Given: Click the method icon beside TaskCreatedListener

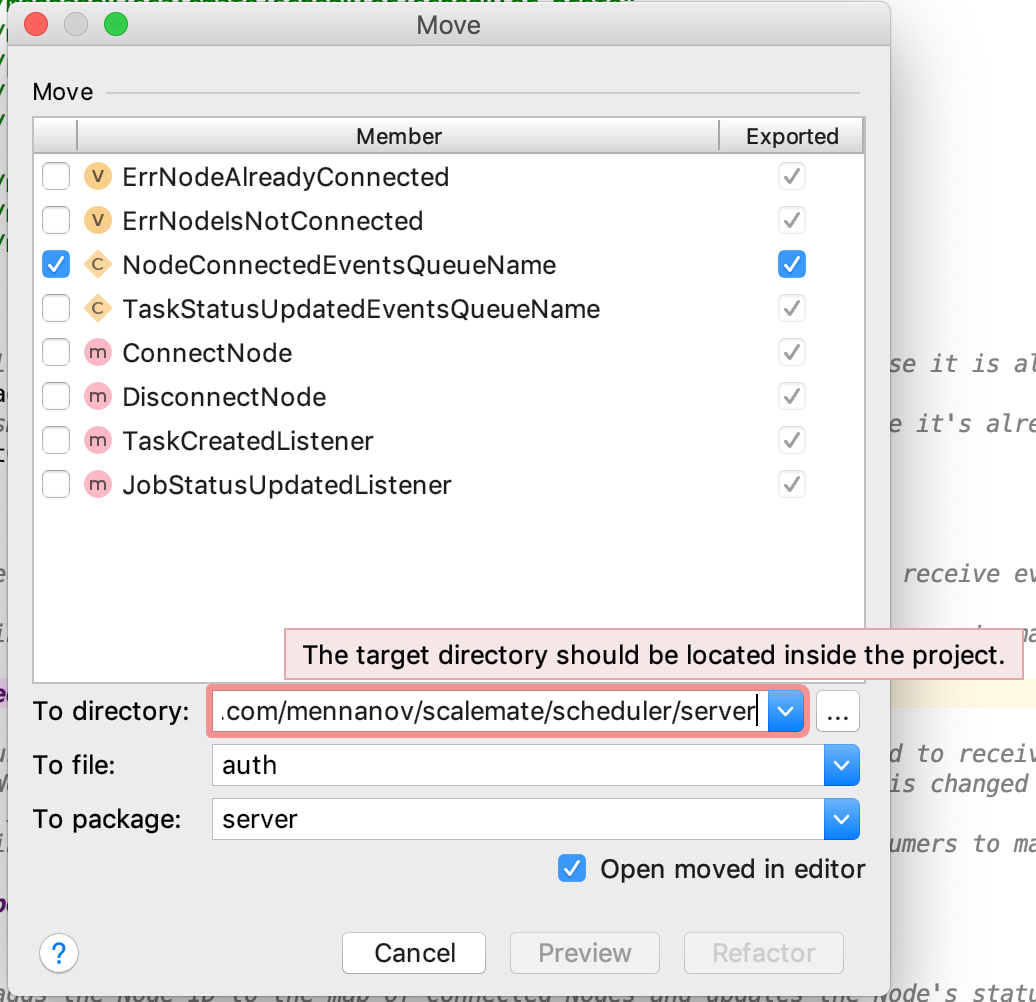Looking at the screenshot, I should pyautogui.click(x=98, y=440).
